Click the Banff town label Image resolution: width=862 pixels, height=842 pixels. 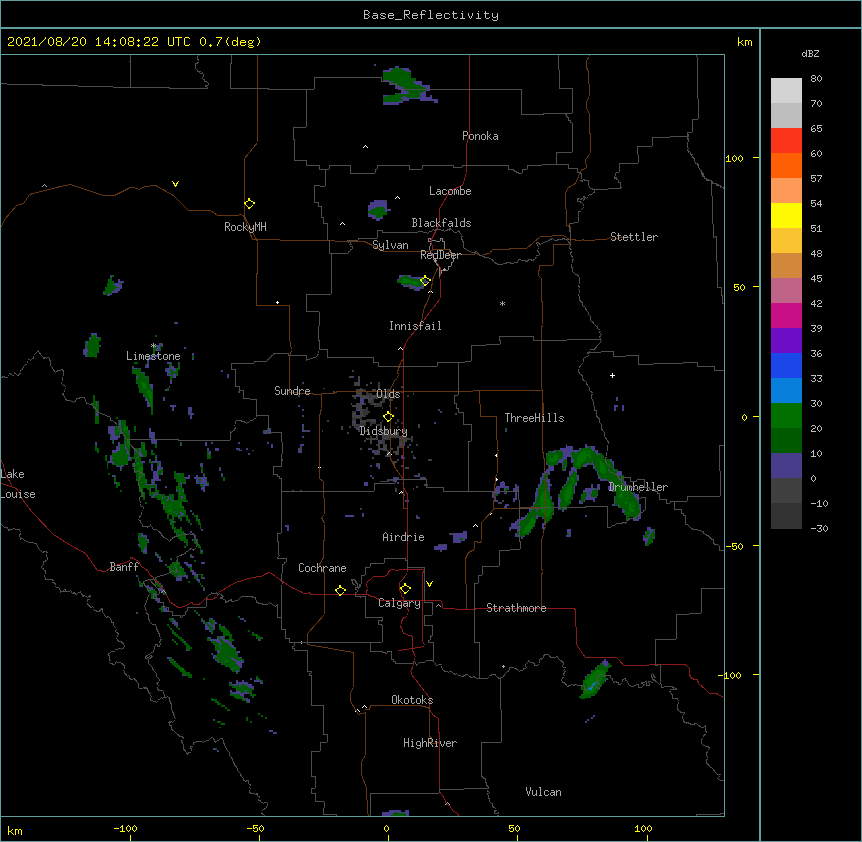pyautogui.click(x=124, y=567)
